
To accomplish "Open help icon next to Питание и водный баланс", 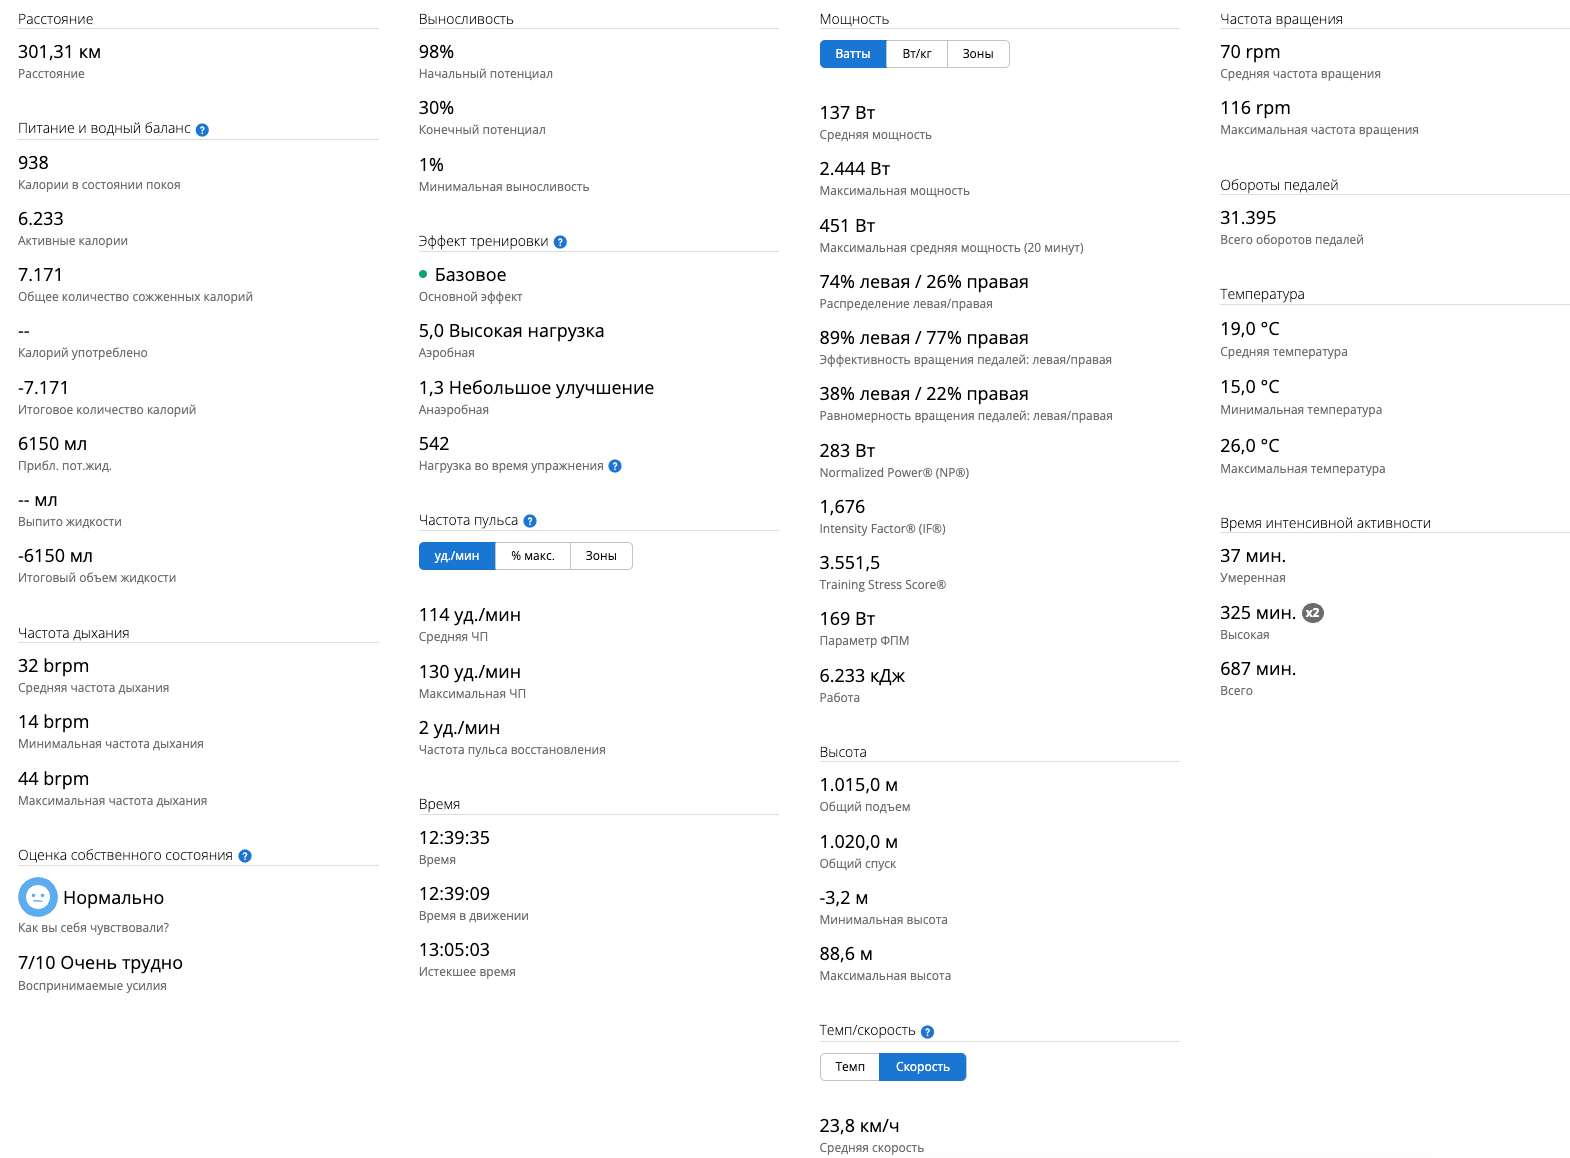I will [x=202, y=130].
